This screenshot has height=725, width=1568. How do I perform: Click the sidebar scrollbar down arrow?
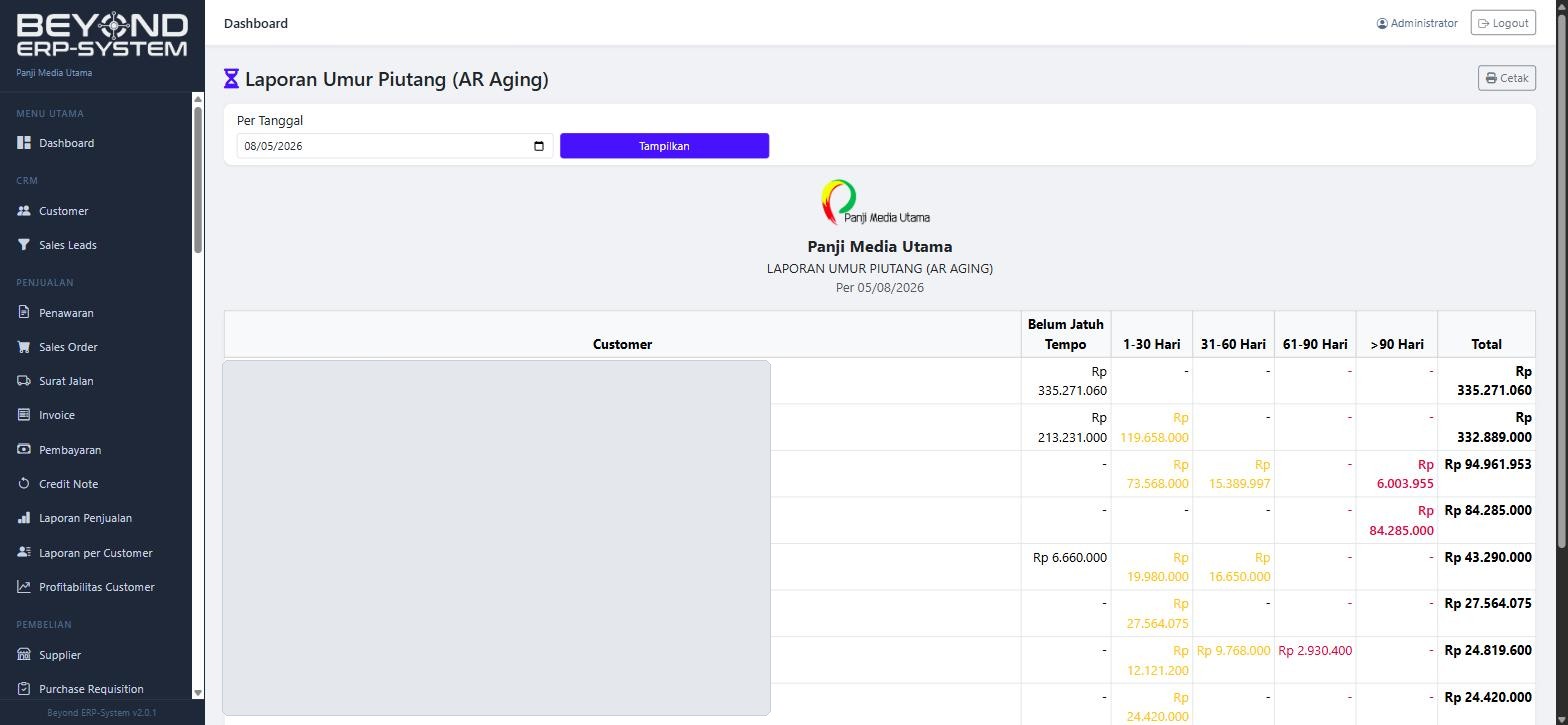tap(198, 692)
